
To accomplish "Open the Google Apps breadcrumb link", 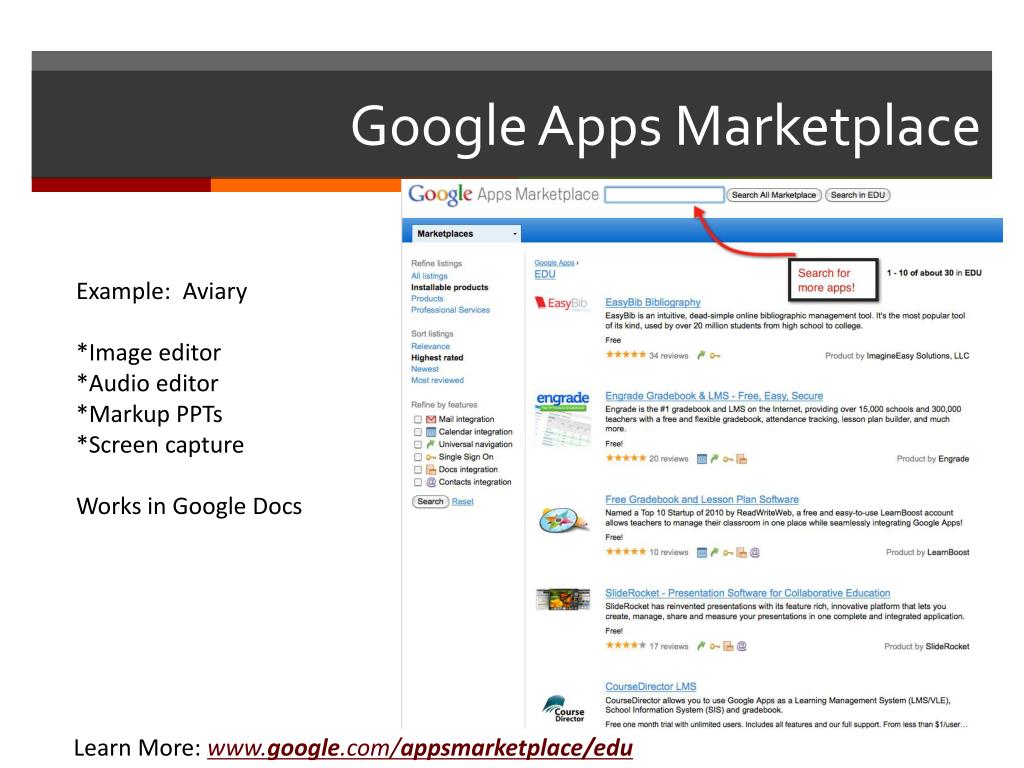I will 554,263.
